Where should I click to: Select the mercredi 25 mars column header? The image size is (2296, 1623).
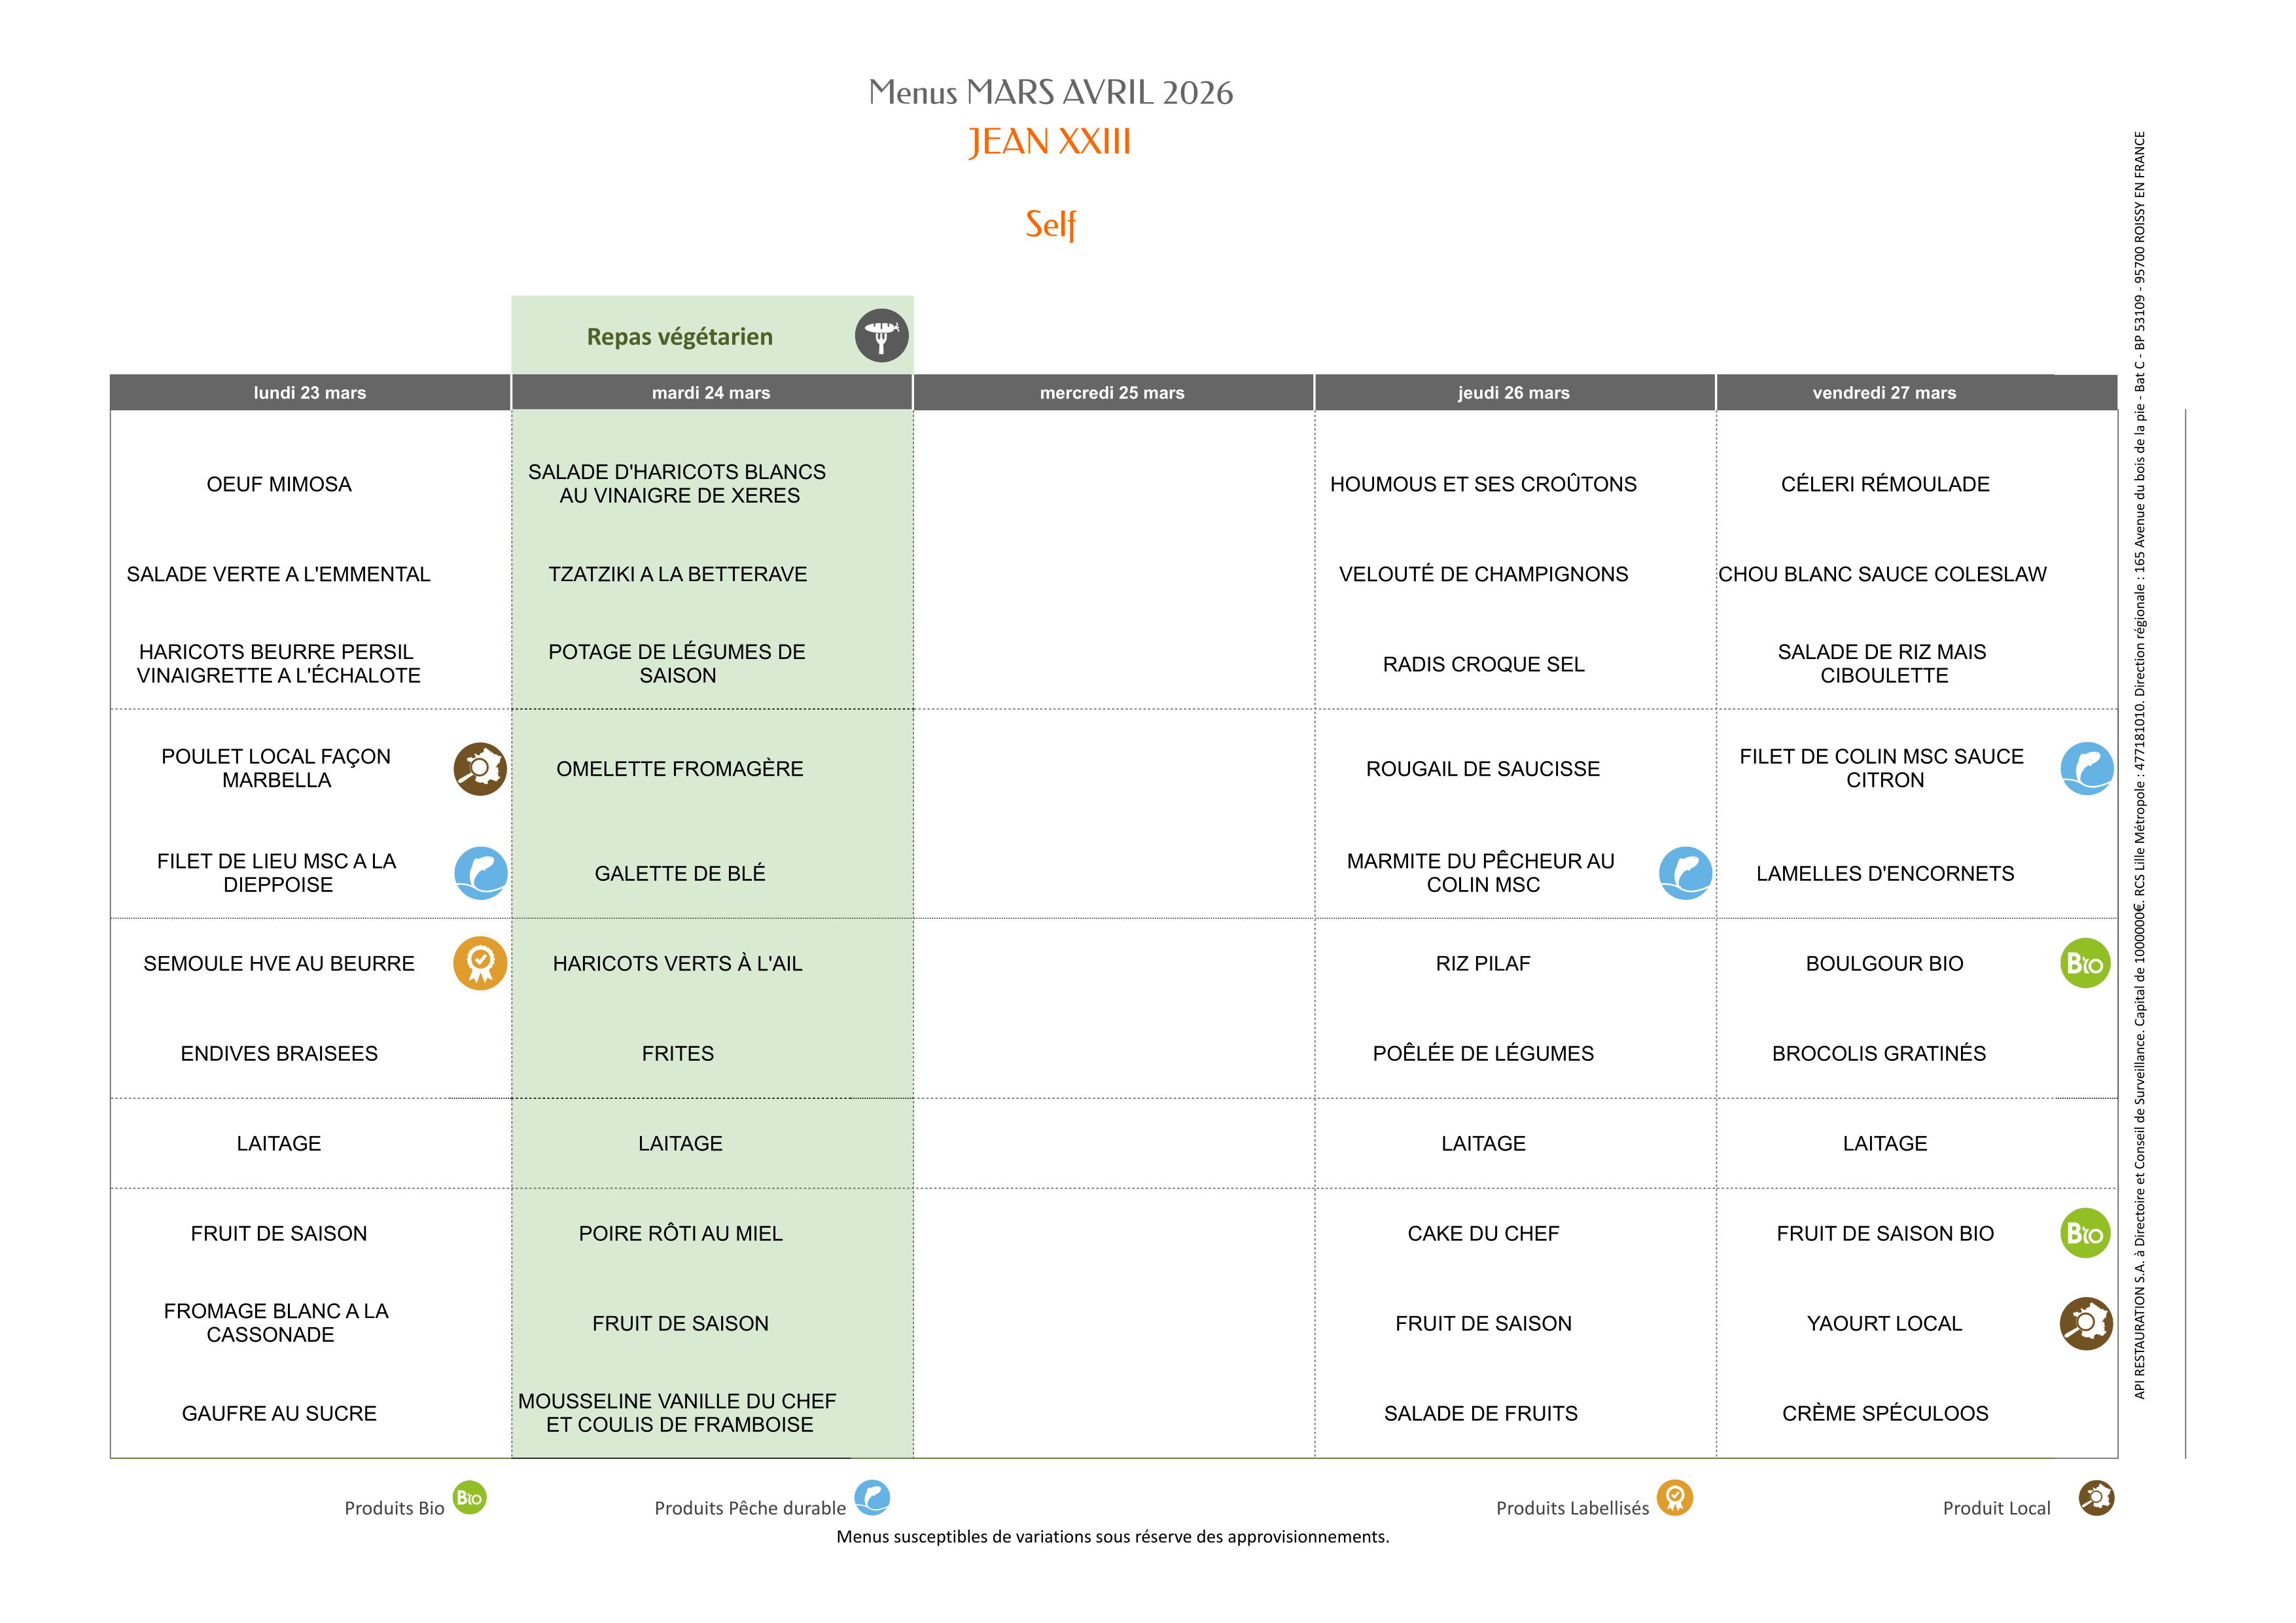pyautogui.click(x=1112, y=393)
